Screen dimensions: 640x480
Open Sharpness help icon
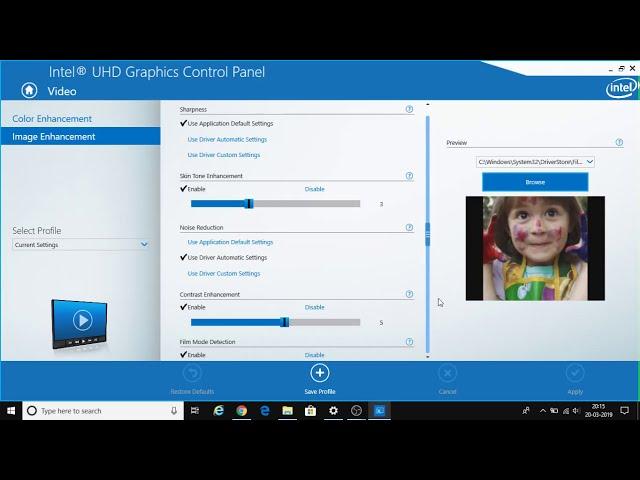(x=409, y=109)
